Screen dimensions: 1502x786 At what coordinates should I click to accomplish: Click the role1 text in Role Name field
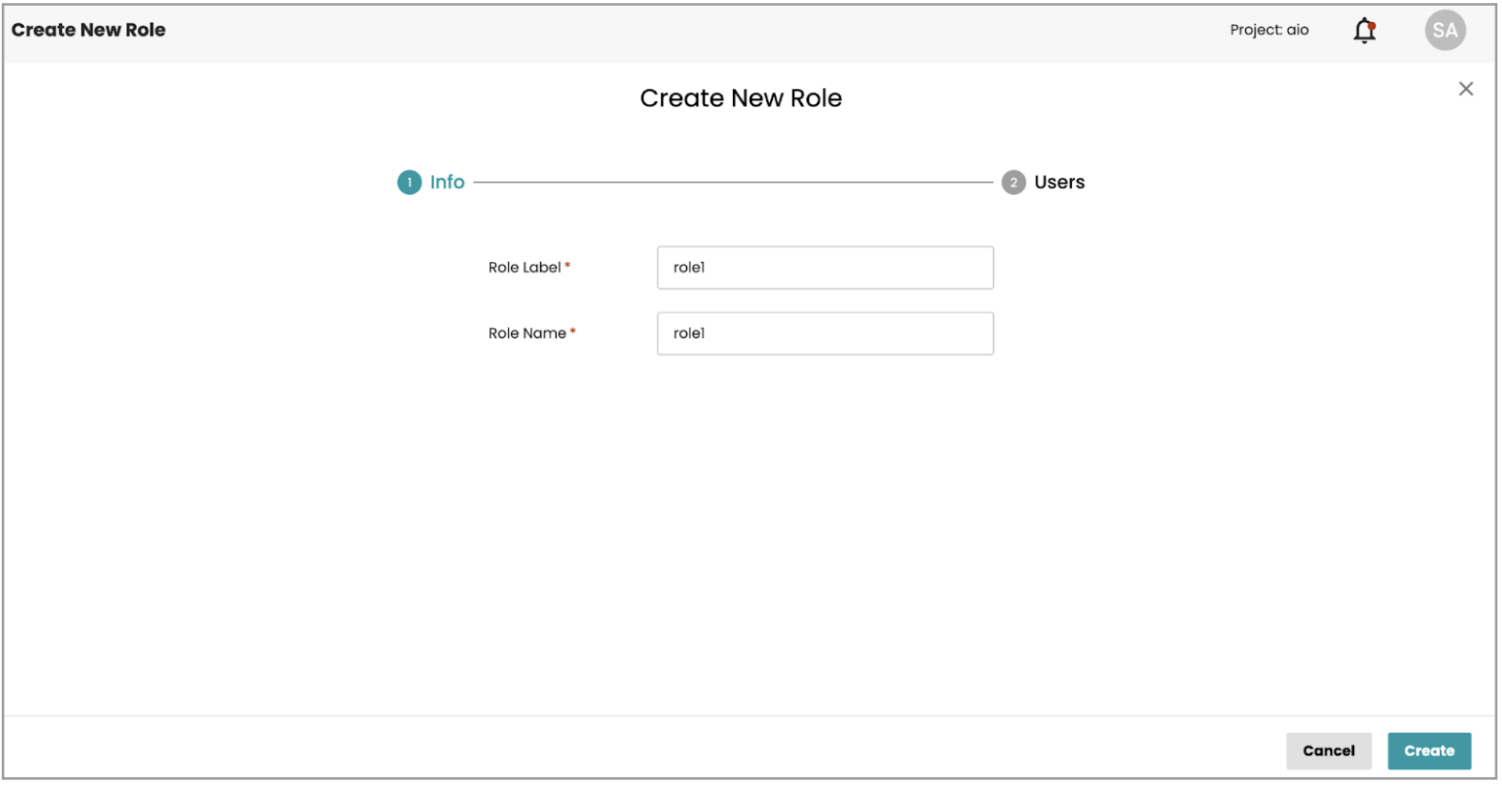685,333
